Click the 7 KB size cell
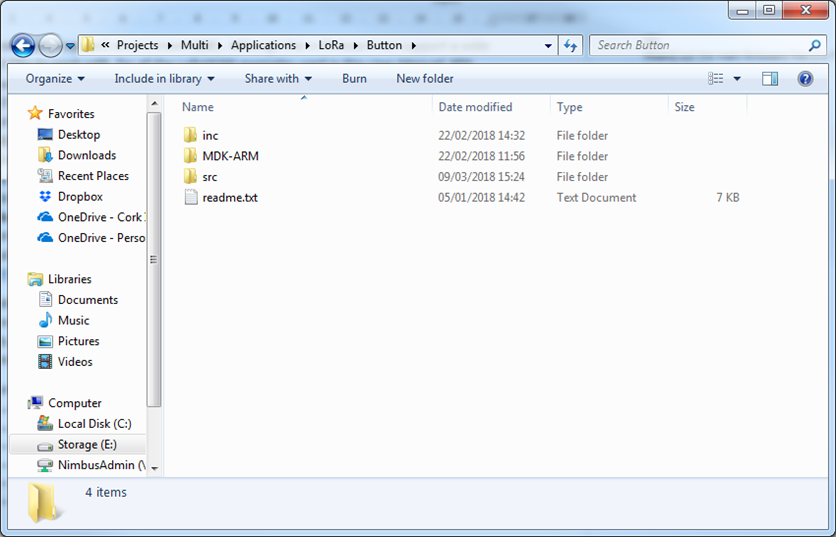 tap(728, 198)
